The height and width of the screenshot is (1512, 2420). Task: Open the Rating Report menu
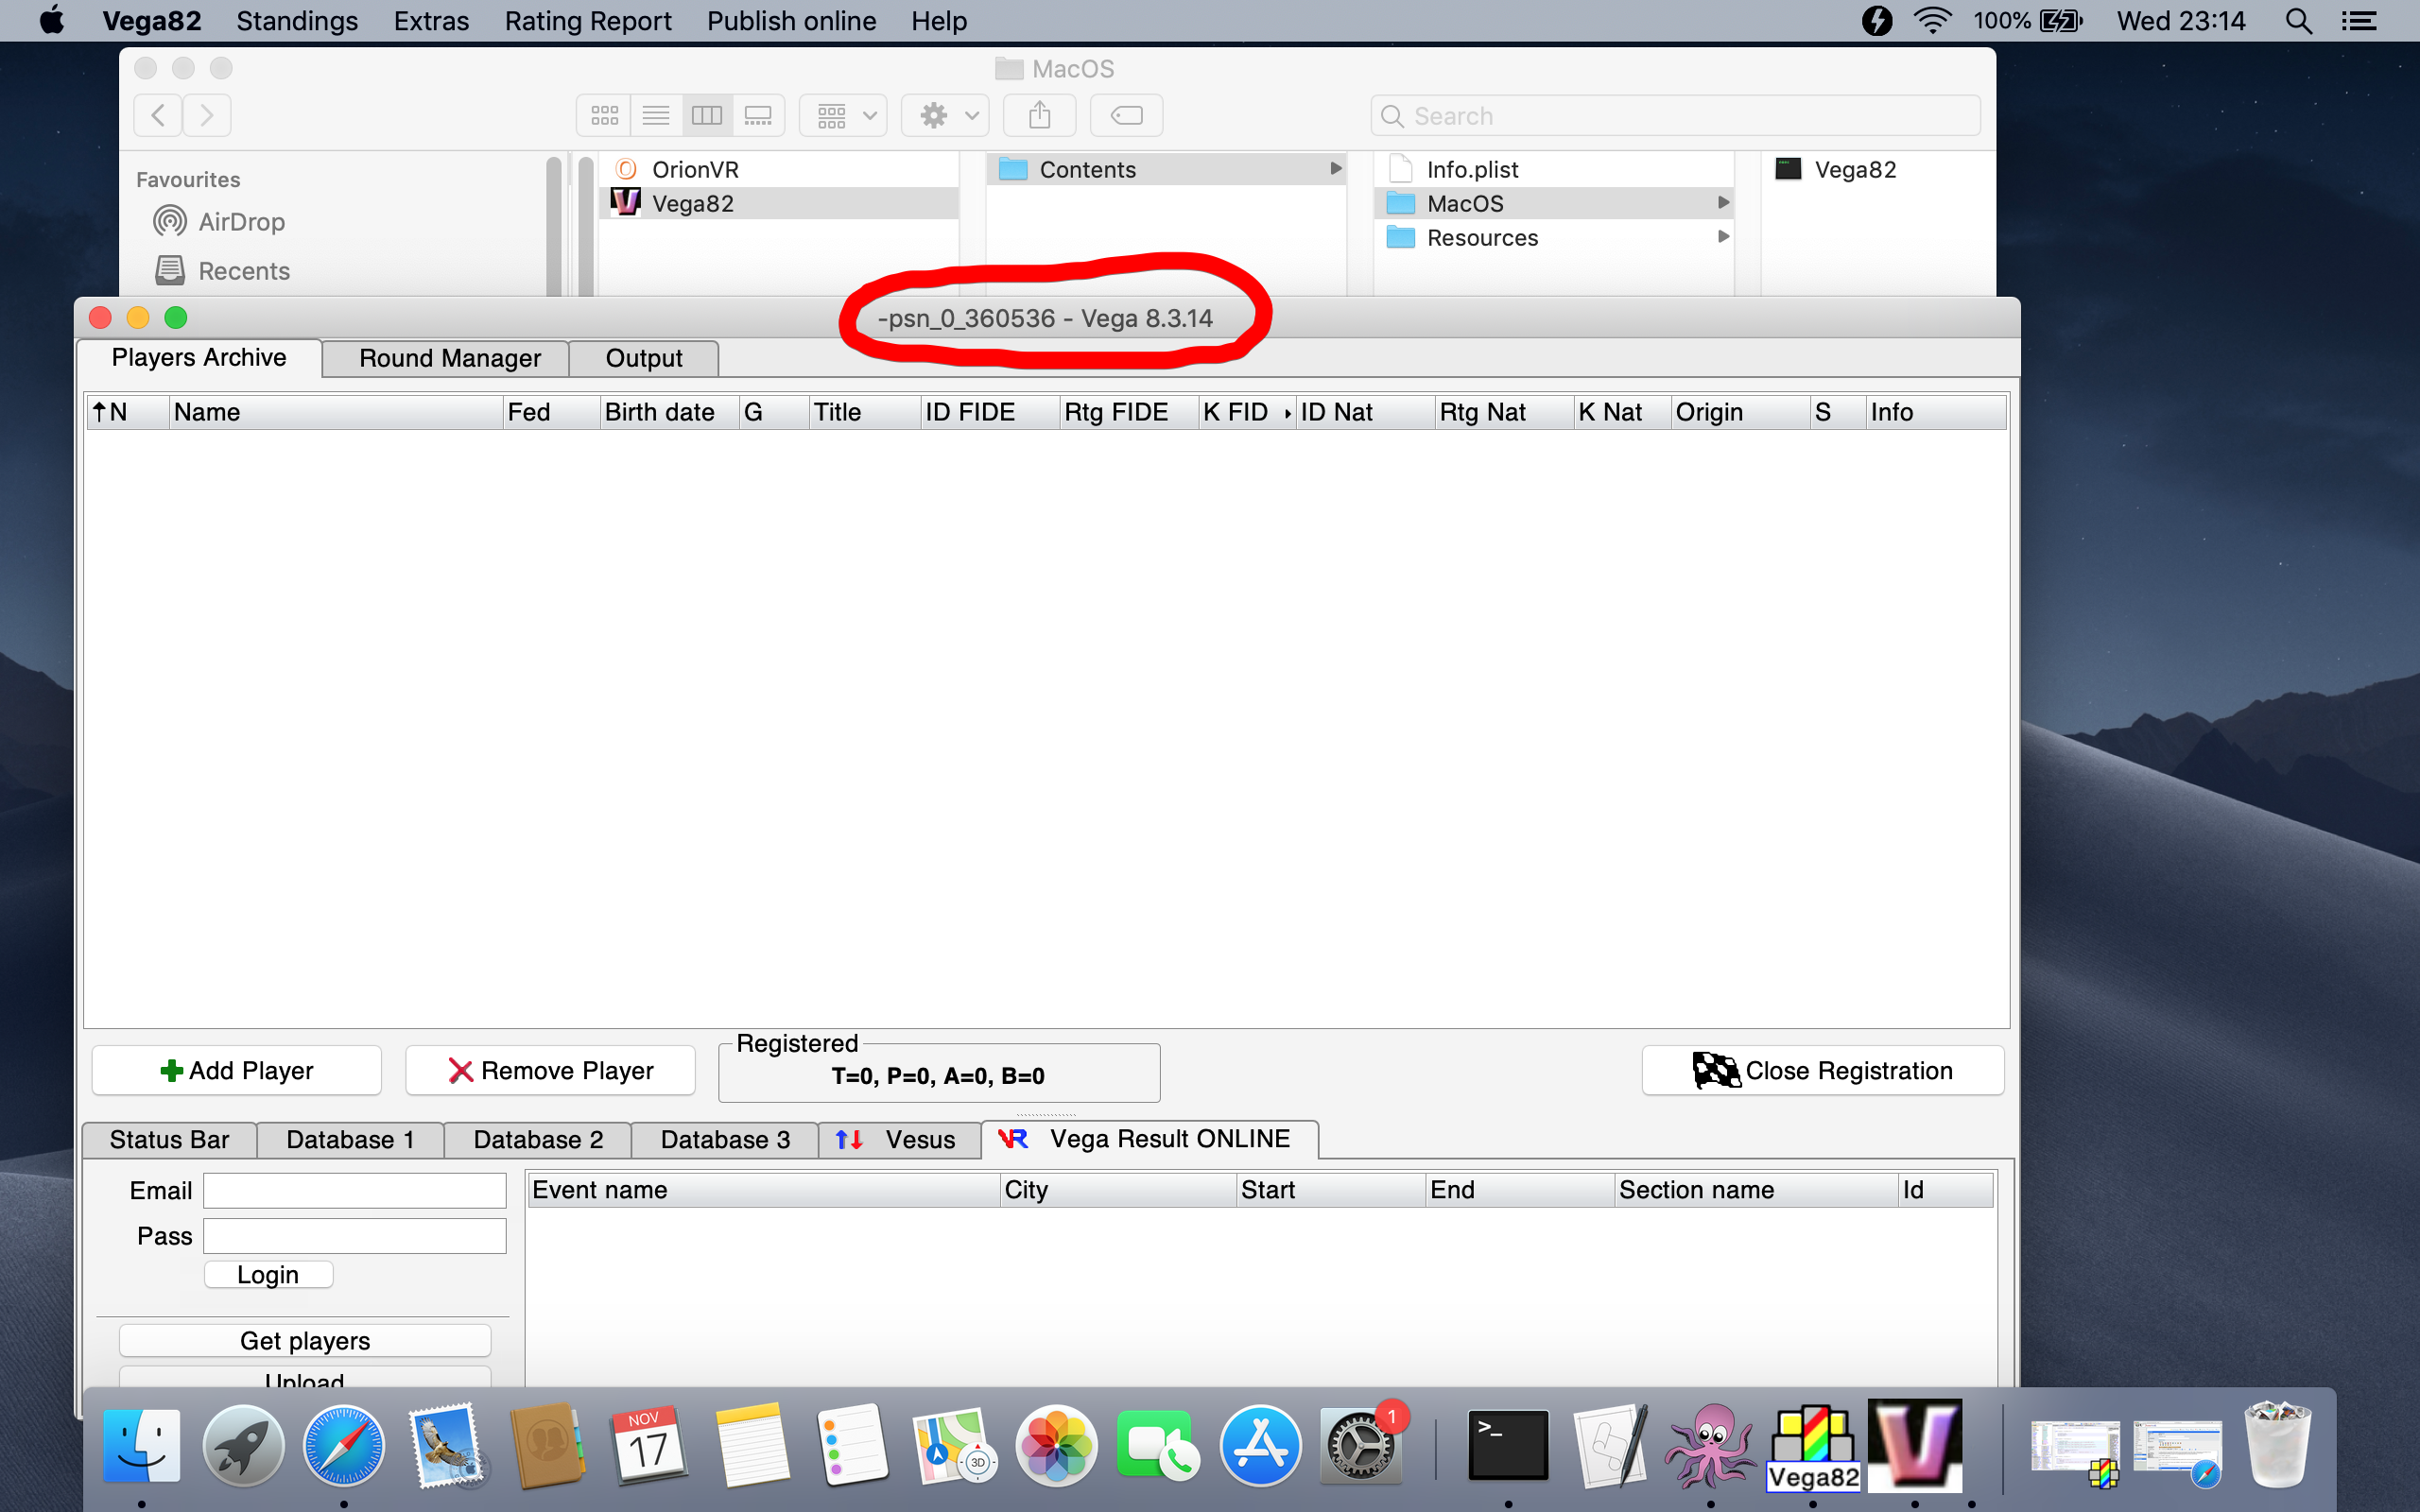587,21
